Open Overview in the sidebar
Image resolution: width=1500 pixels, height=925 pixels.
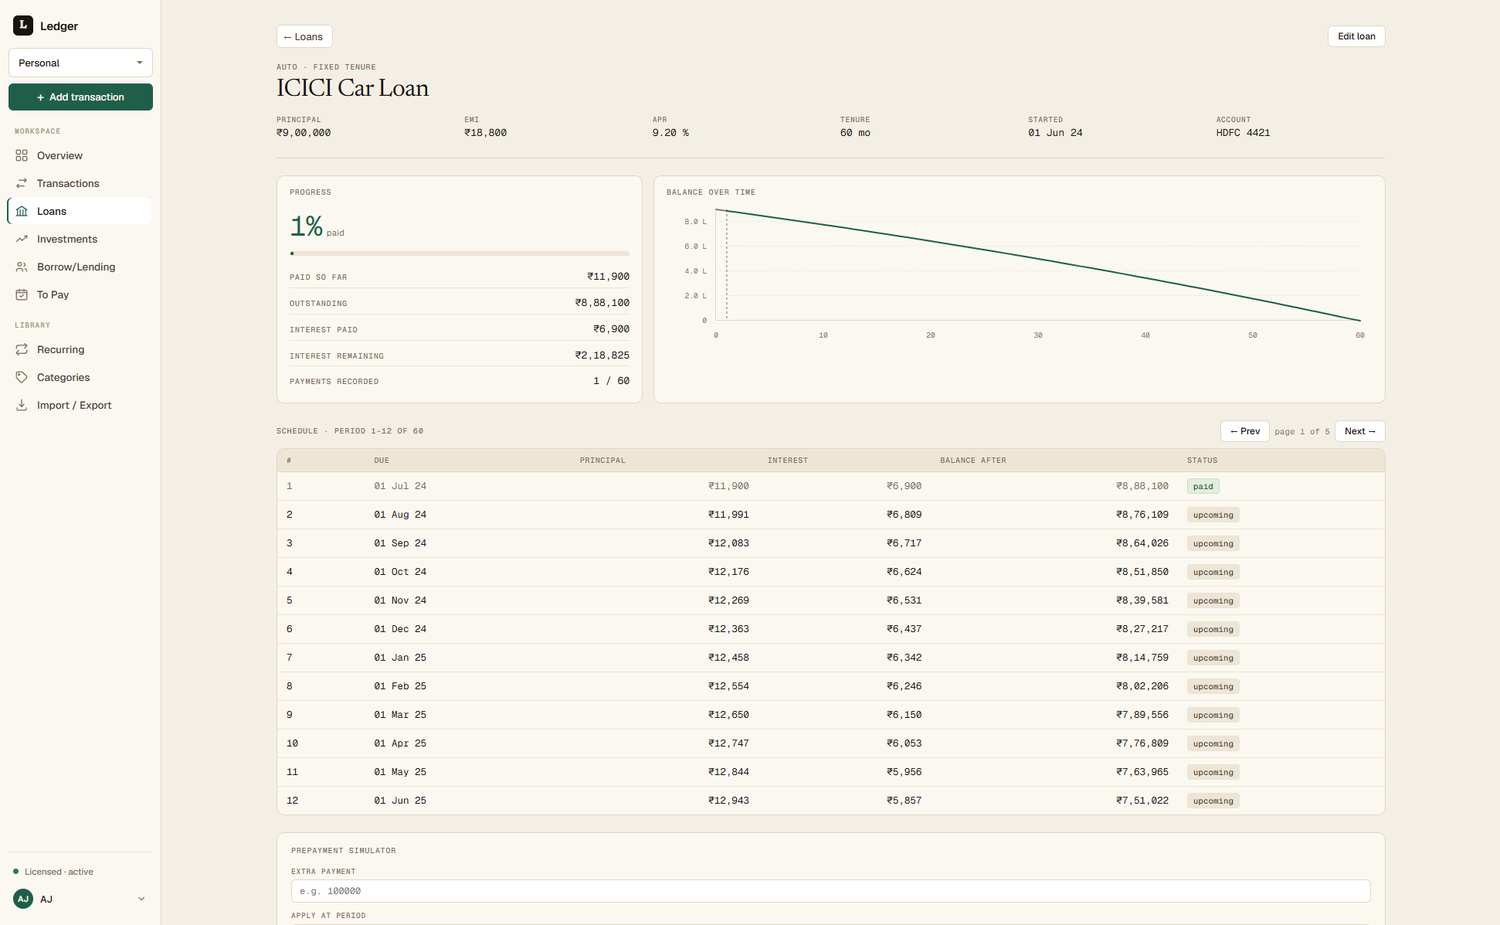point(80,156)
